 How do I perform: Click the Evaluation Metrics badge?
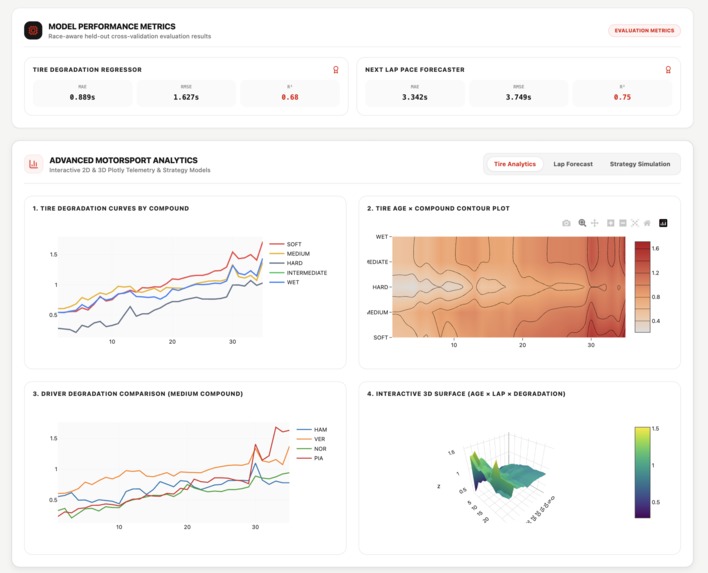[644, 30]
